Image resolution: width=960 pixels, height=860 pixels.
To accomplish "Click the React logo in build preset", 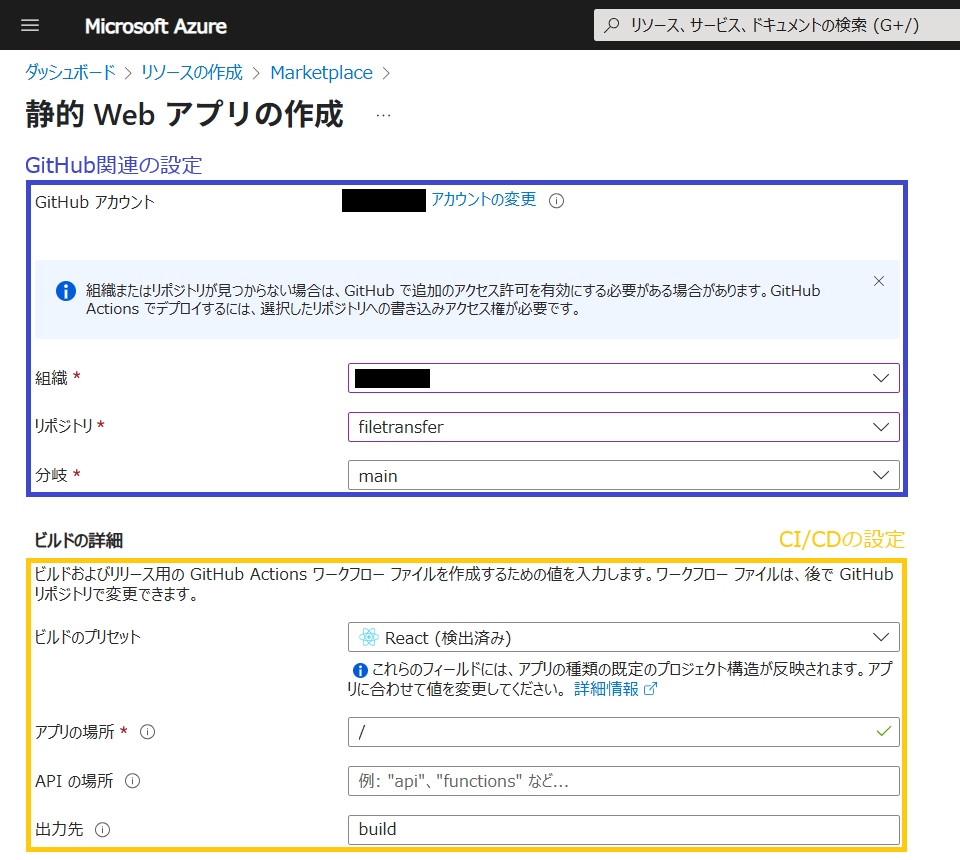I will click(x=369, y=637).
